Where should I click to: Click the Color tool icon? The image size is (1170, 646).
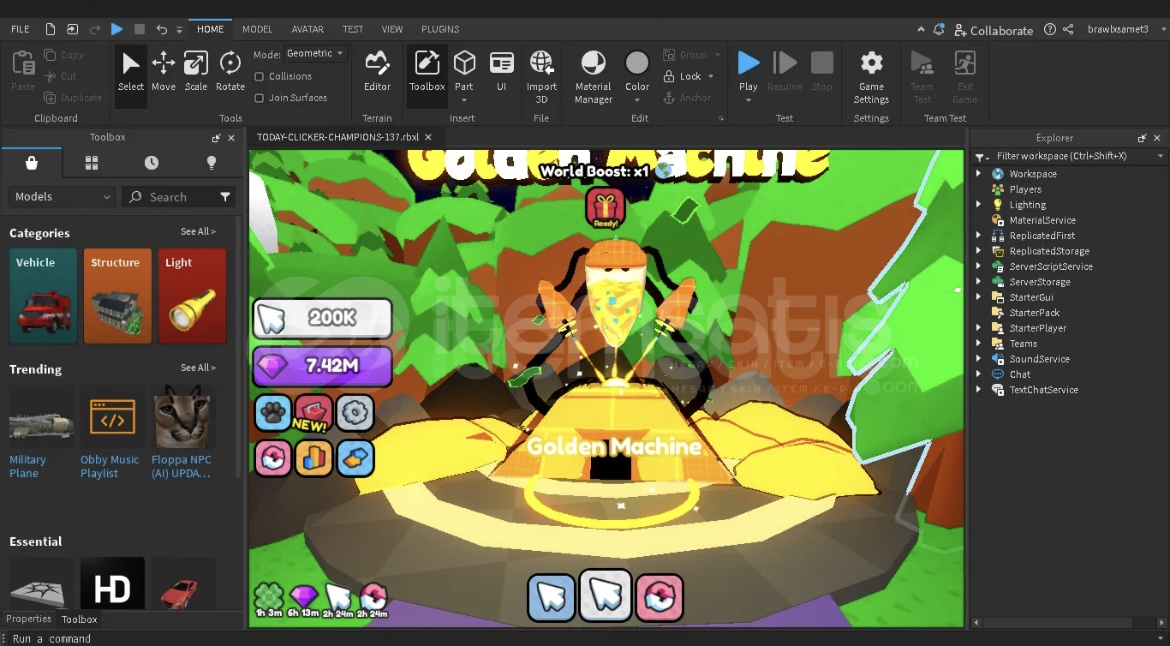[x=637, y=63]
